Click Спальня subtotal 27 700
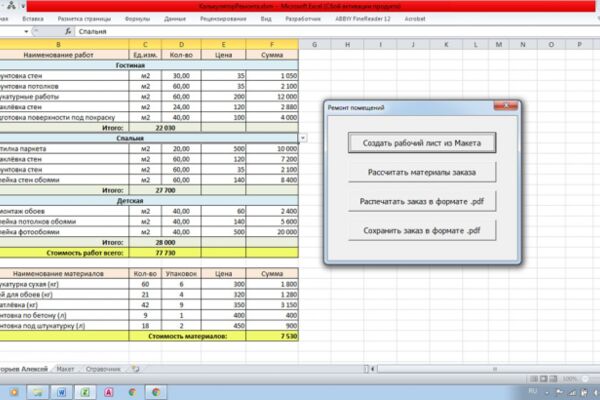The width and height of the screenshot is (600, 400). click(165, 190)
